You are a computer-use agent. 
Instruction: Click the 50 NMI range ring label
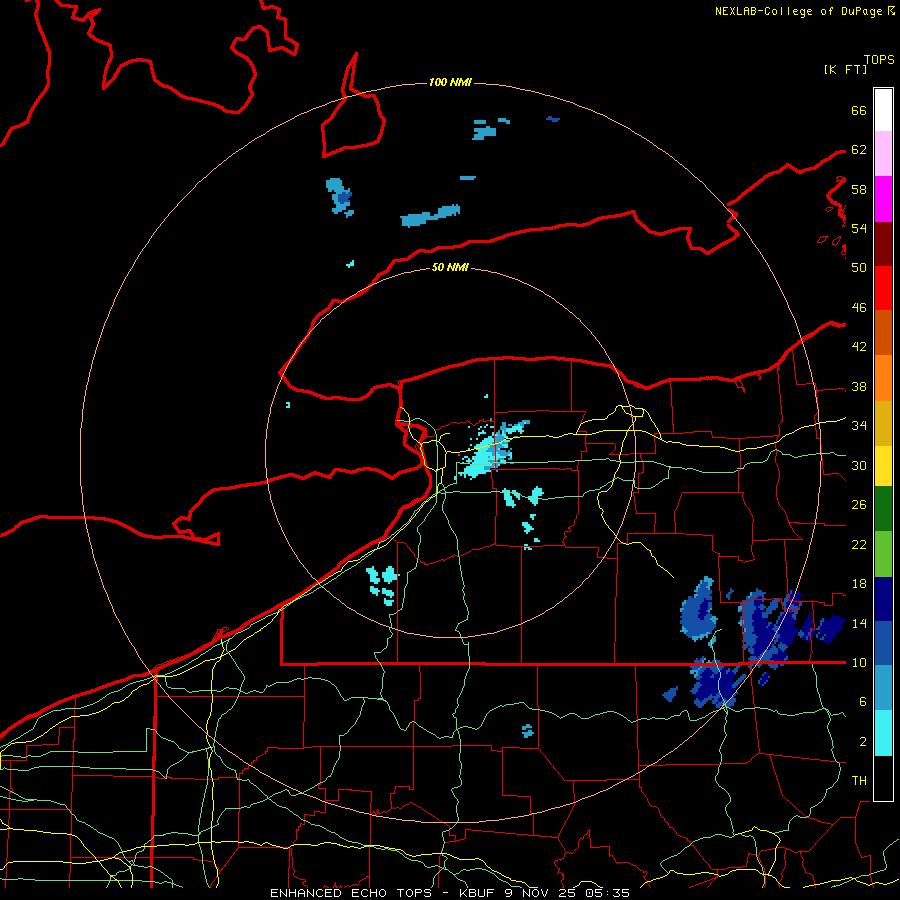450,267
